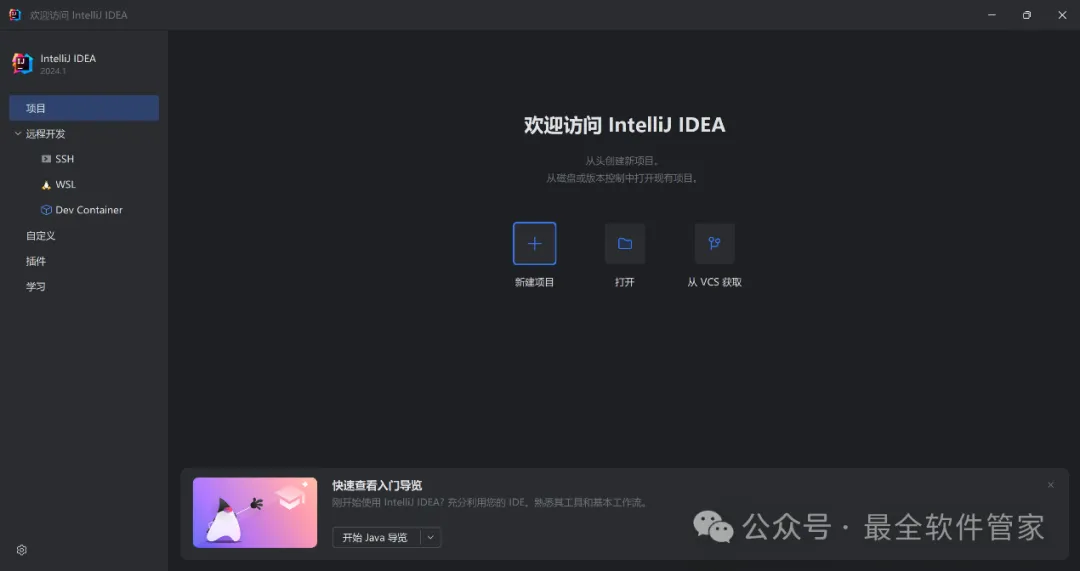Collapse the 远程开发 section chevron
The height and width of the screenshot is (571, 1080).
point(18,134)
